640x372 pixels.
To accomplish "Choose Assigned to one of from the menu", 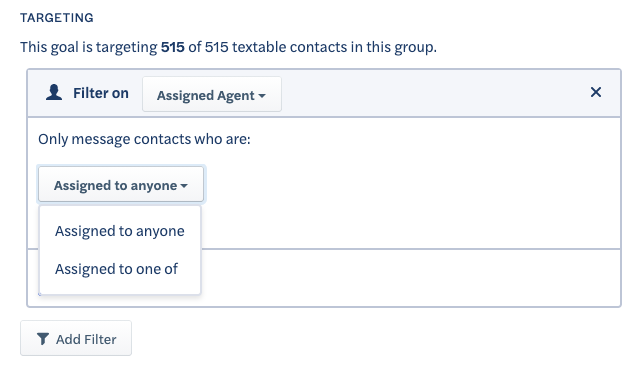I will click(116, 269).
